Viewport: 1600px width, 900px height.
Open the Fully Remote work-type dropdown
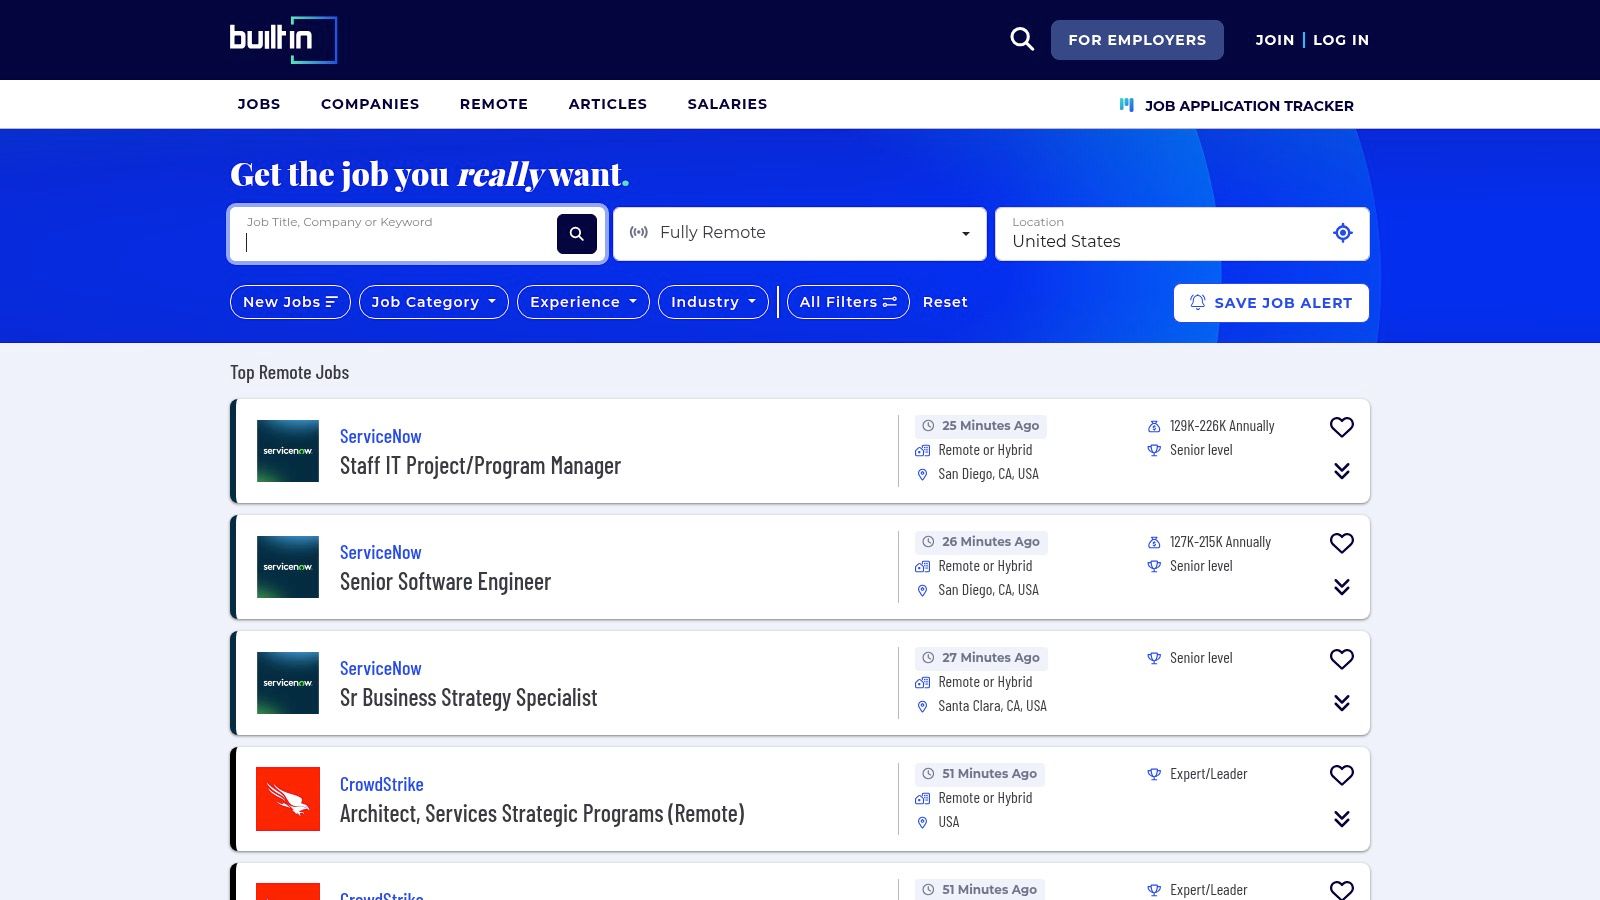[800, 234]
